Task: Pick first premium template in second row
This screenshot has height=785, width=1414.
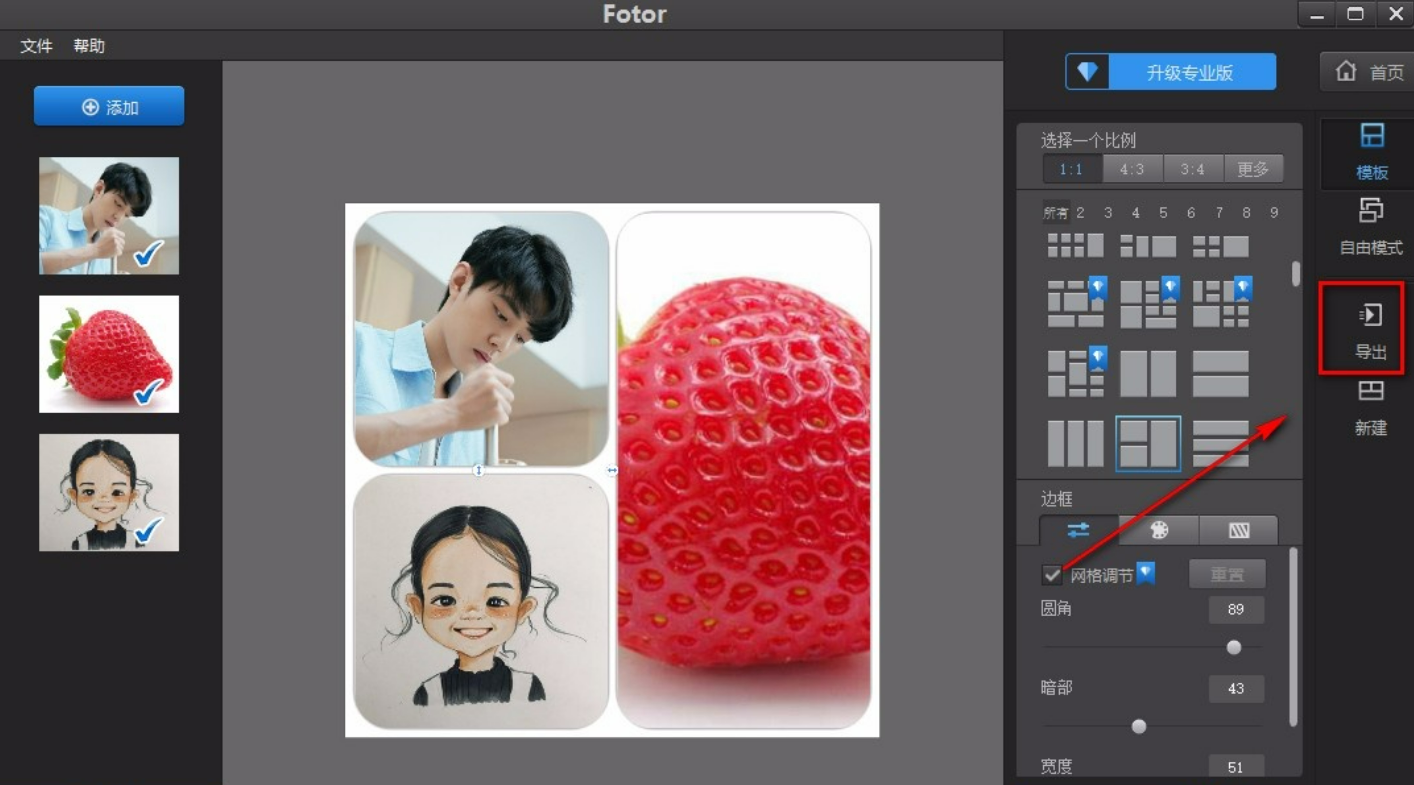Action: click(x=1076, y=303)
